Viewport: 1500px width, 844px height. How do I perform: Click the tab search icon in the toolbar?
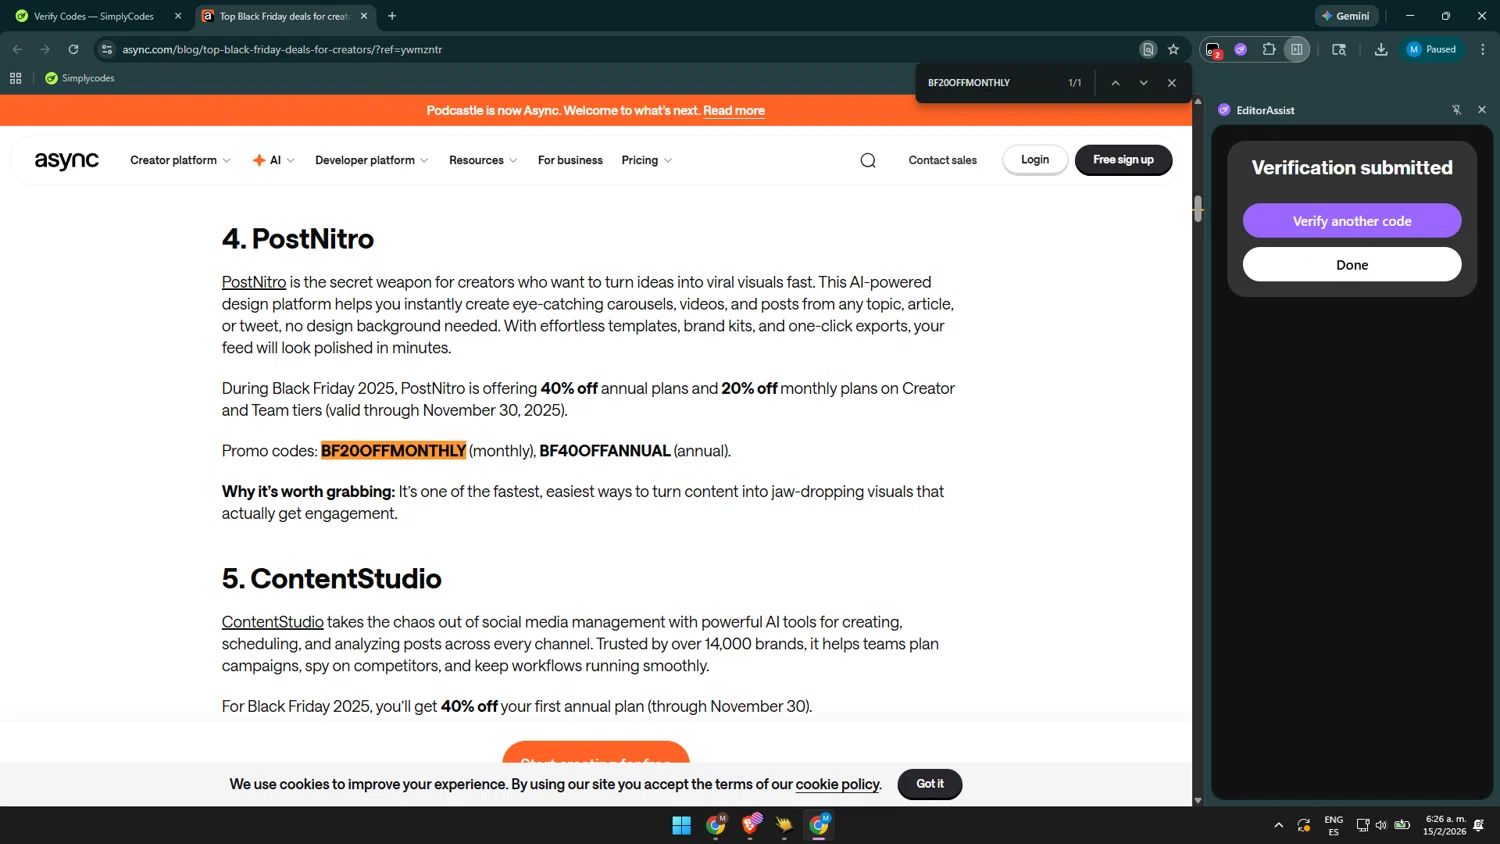(x=1339, y=49)
